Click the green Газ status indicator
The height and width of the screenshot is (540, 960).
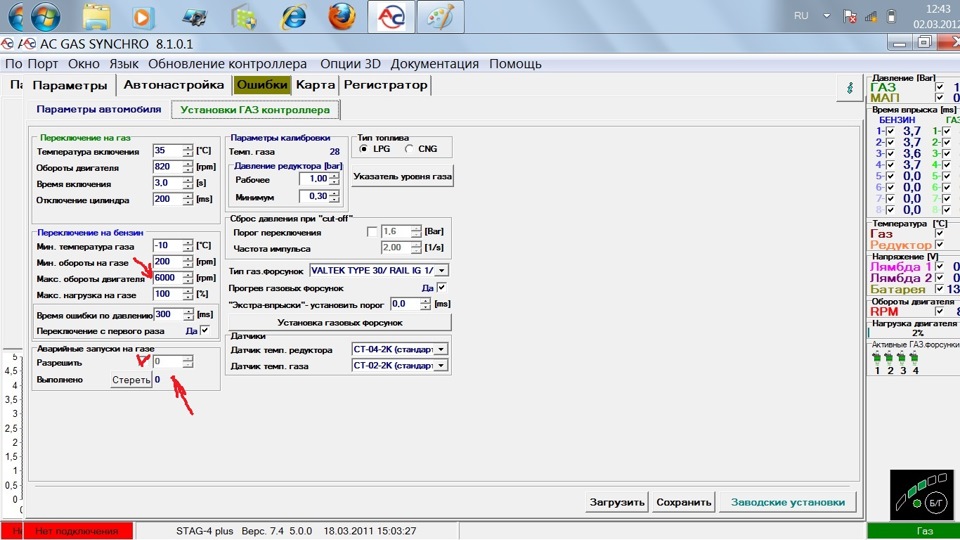(x=913, y=531)
